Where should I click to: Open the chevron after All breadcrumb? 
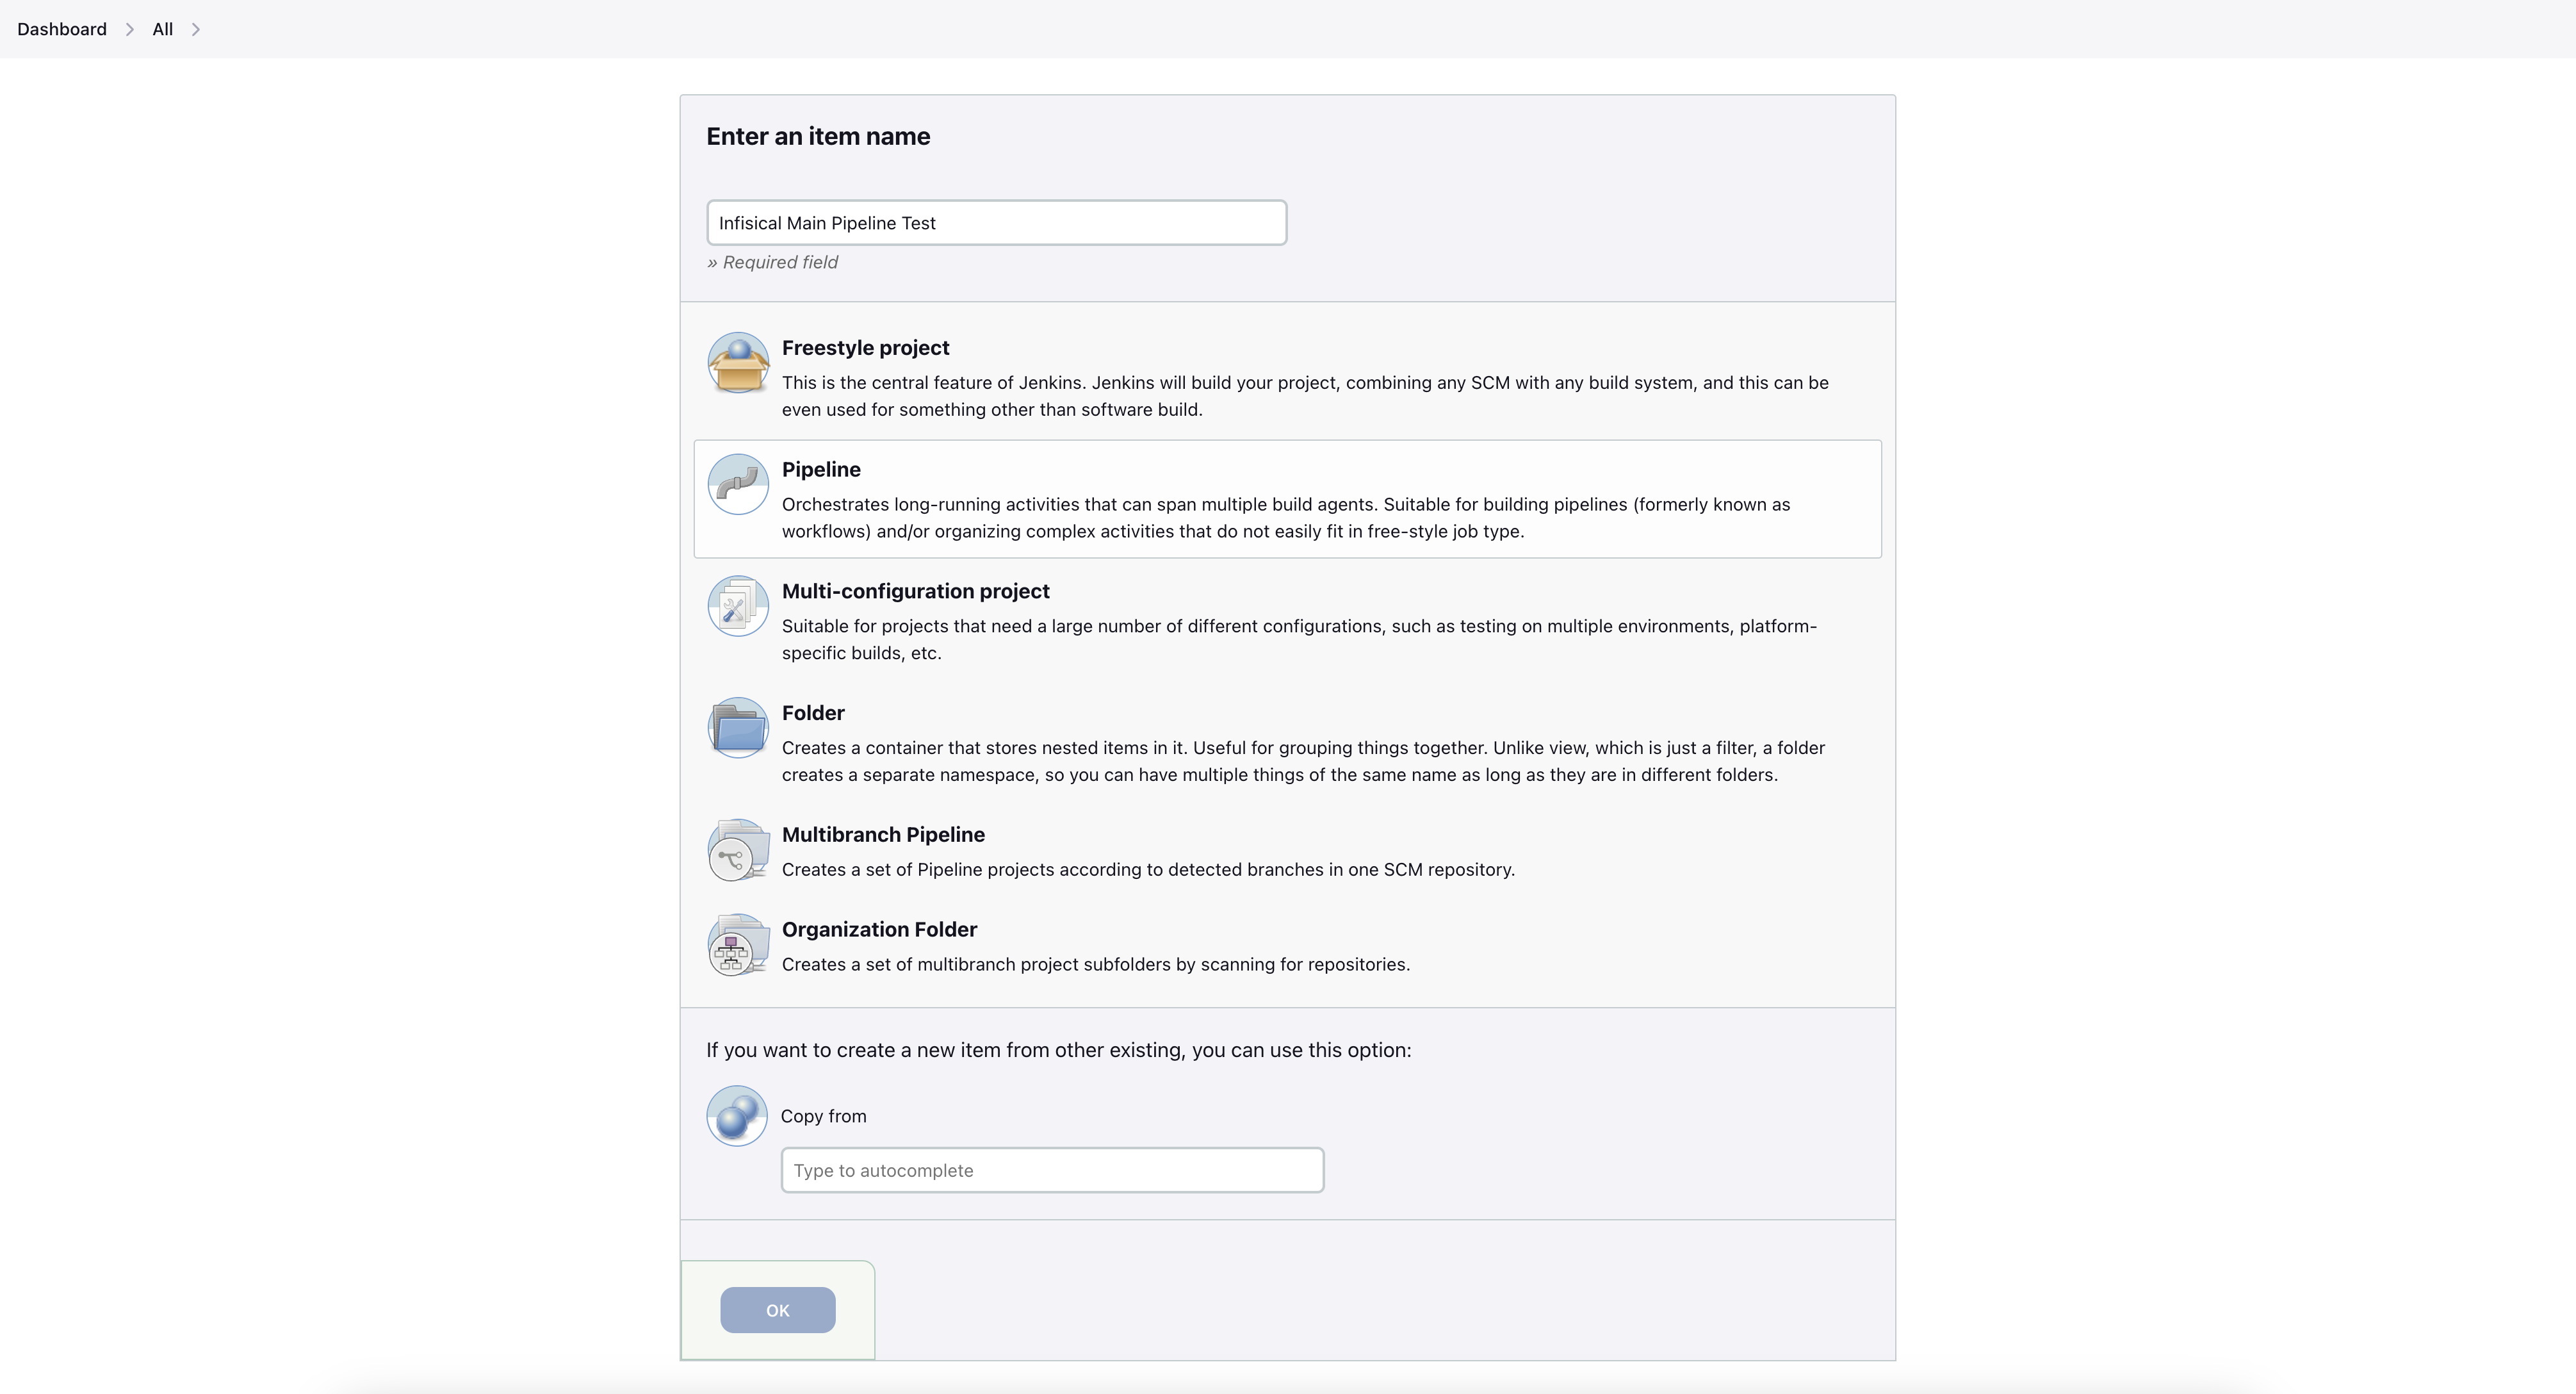click(196, 29)
